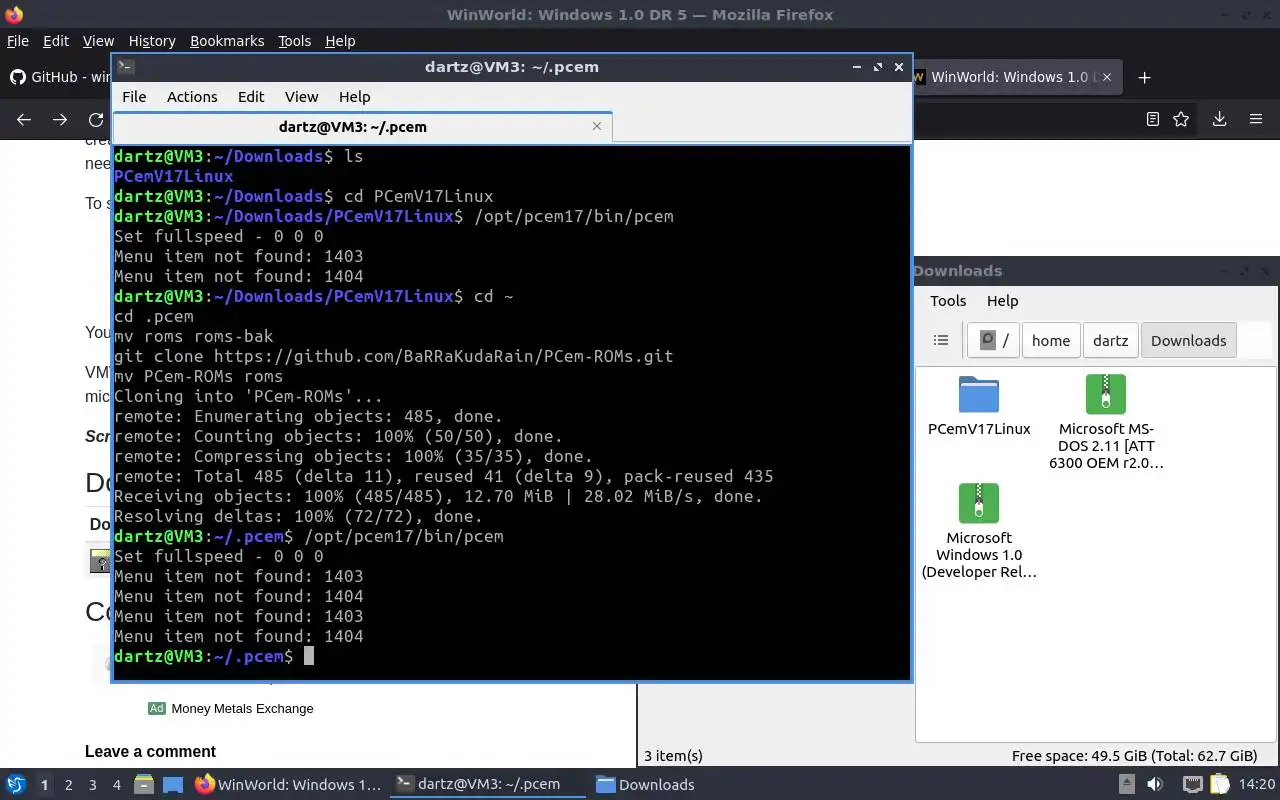Image resolution: width=1280 pixels, height=800 pixels.
Task: Open Firefox Help menu
Action: (340, 41)
